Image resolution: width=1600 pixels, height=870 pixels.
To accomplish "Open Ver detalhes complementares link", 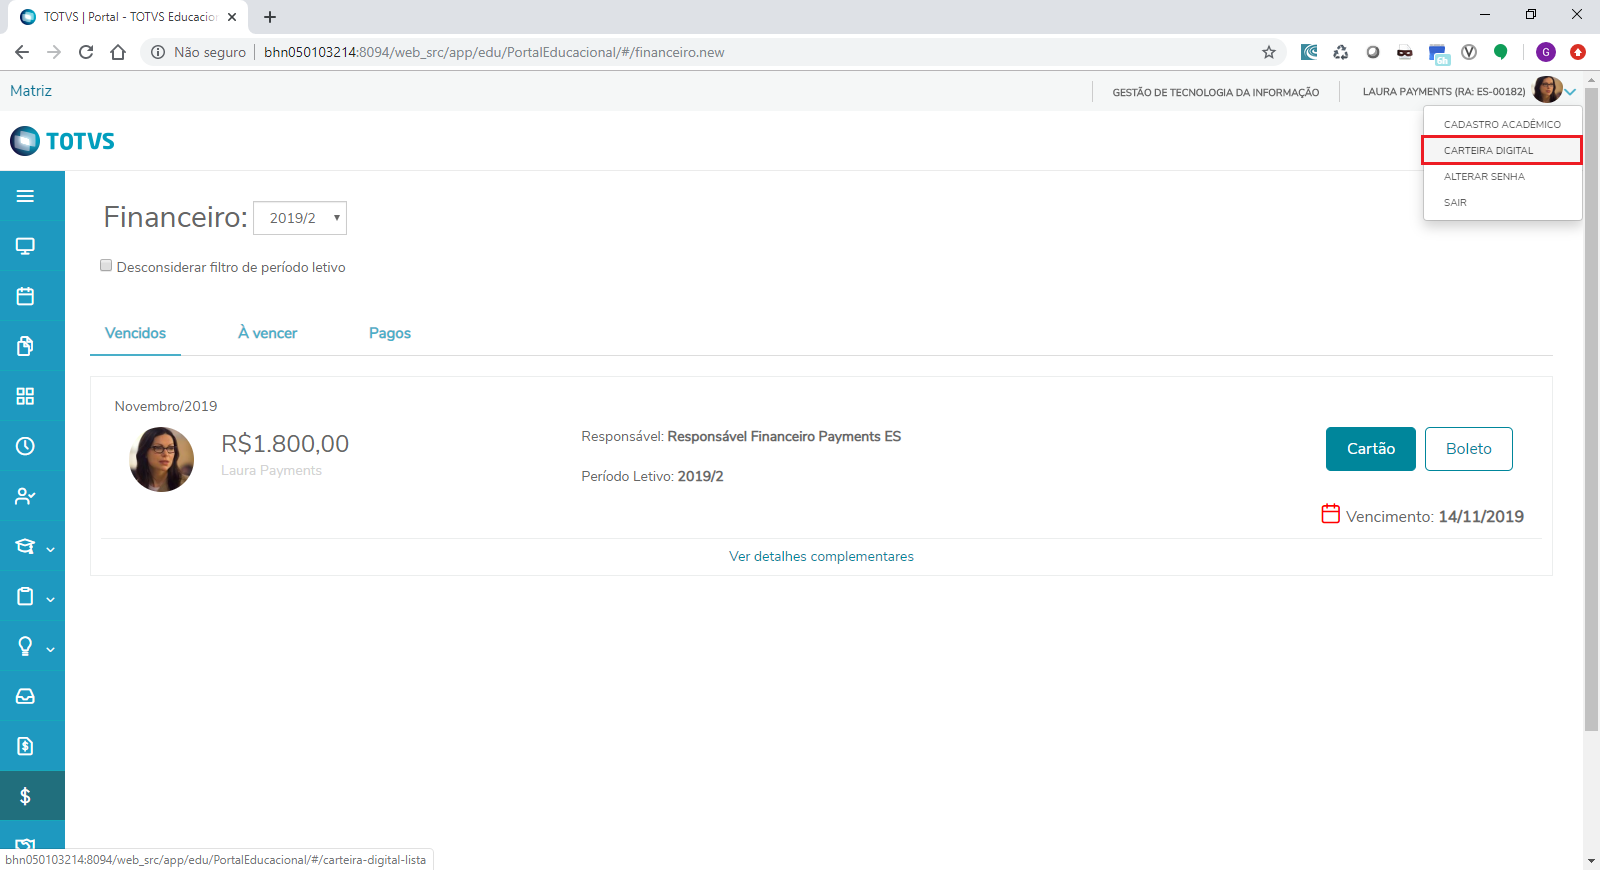I will click(x=821, y=556).
